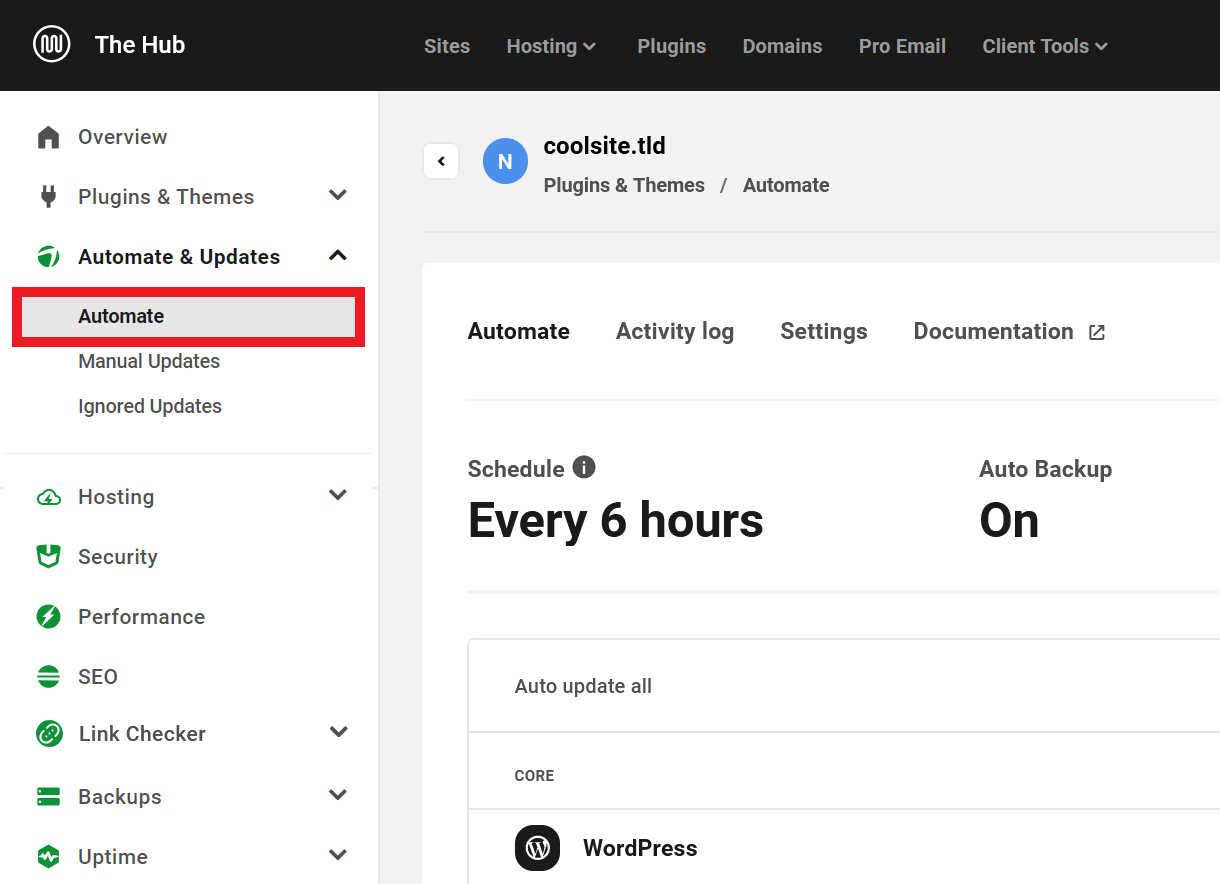This screenshot has height=884, width=1220.
Task: Click the 'Every 6 hours' schedule value
Action: (616, 521)
